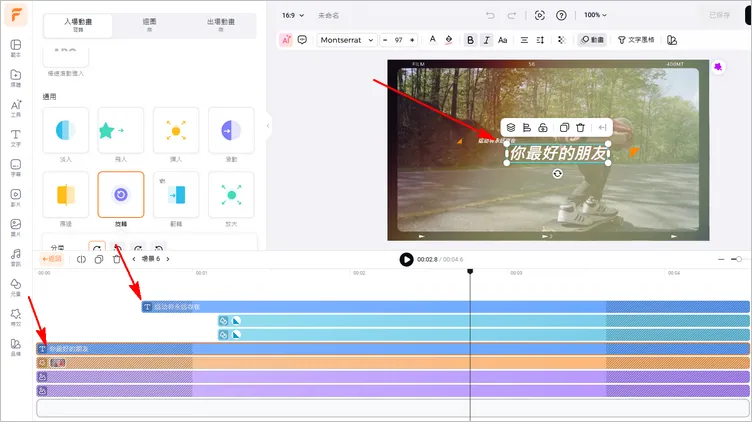Open the FlexClip logo home icon
Viewport: 752px width, 422px height.
pyautogui.click(x=16, y=15)
